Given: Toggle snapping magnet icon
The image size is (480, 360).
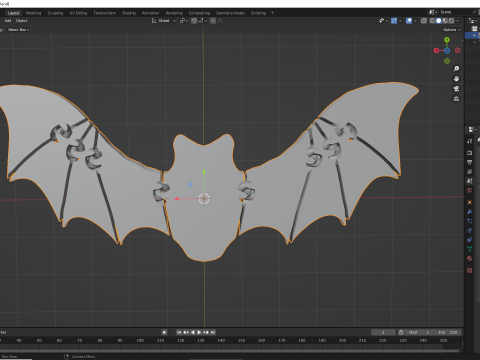Looking at the screenshot, I should (194, 21).
